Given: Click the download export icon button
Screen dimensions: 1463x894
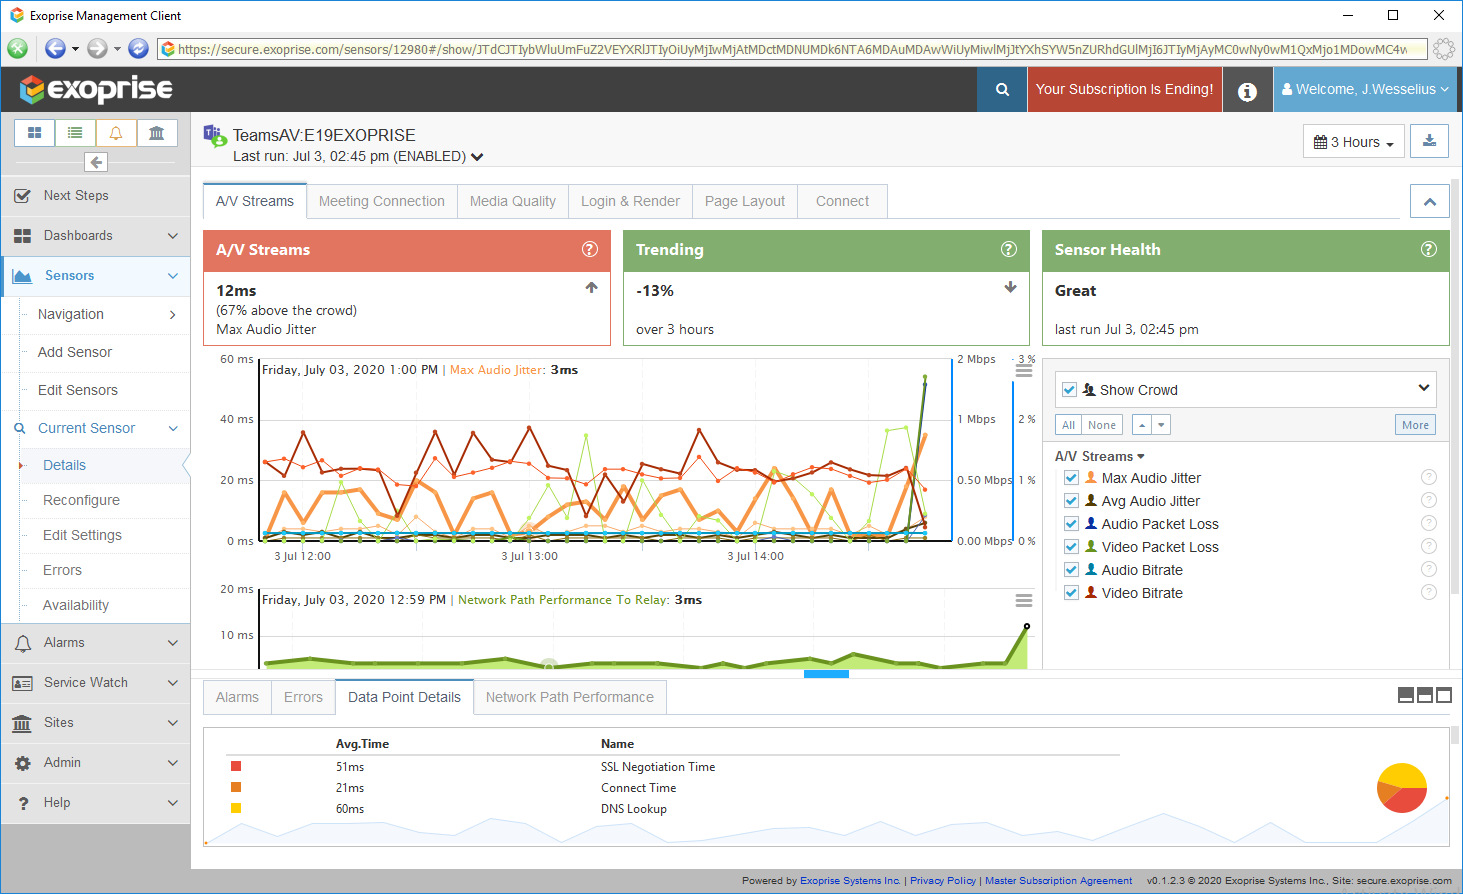Looking at the screenshot, I should click(x=1429, y=141).
